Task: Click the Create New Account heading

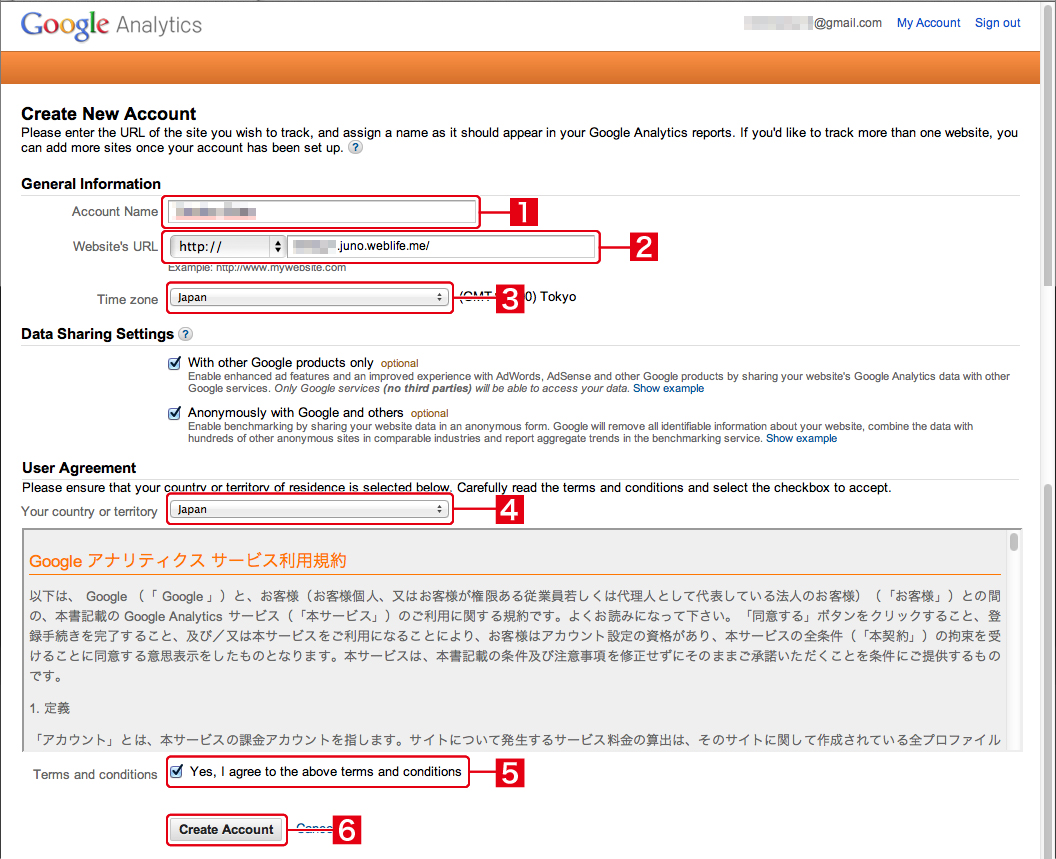Action: coord(108,114)
